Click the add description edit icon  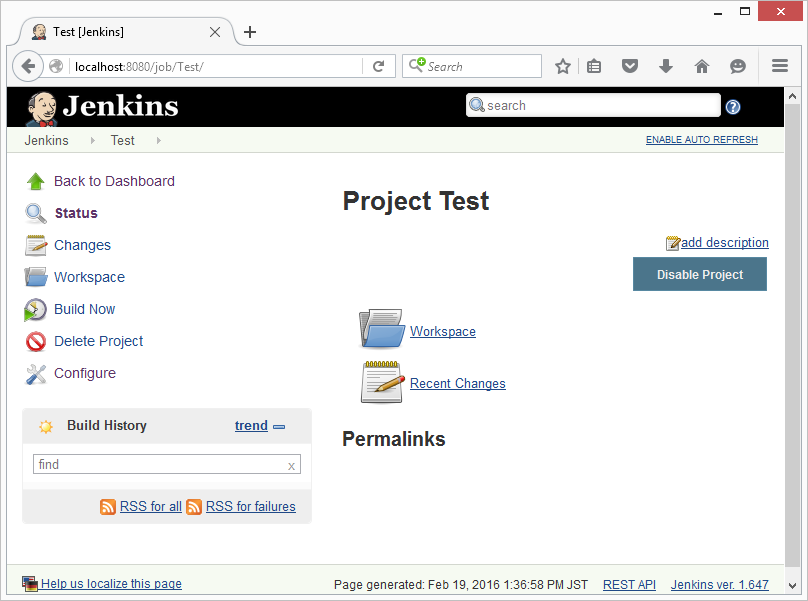(x=673, y=243)
